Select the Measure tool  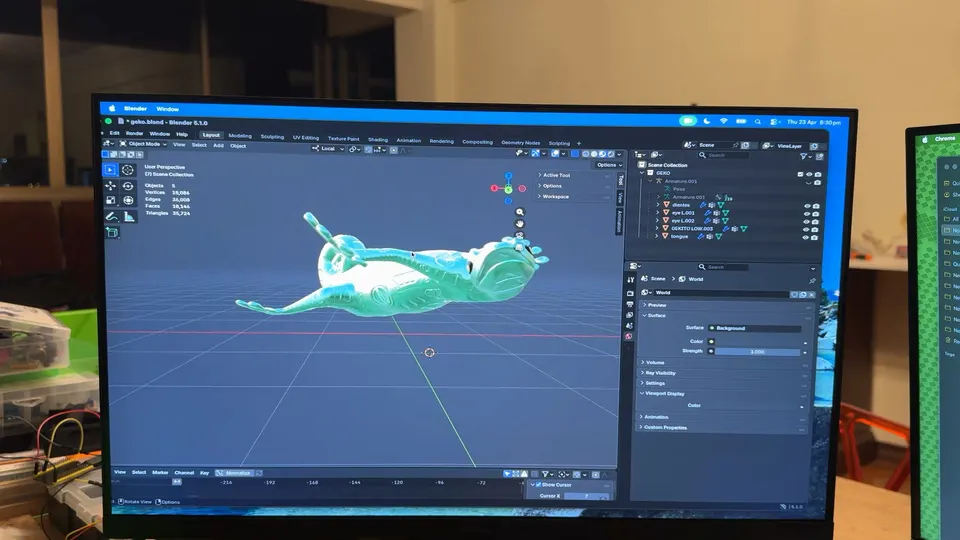(129, 216)
